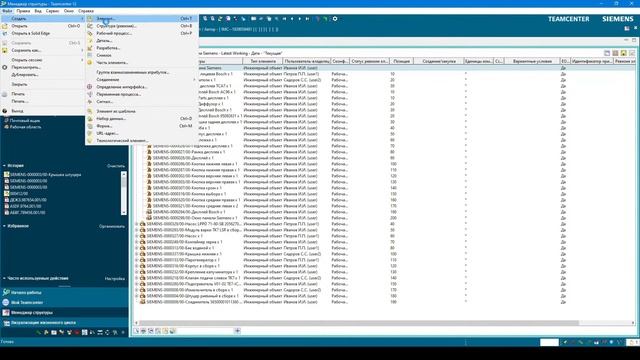Image resolution: width=640 pixels, height=360 pixels.
Task: Open the Рабочая область link
Action: [25, 127]
